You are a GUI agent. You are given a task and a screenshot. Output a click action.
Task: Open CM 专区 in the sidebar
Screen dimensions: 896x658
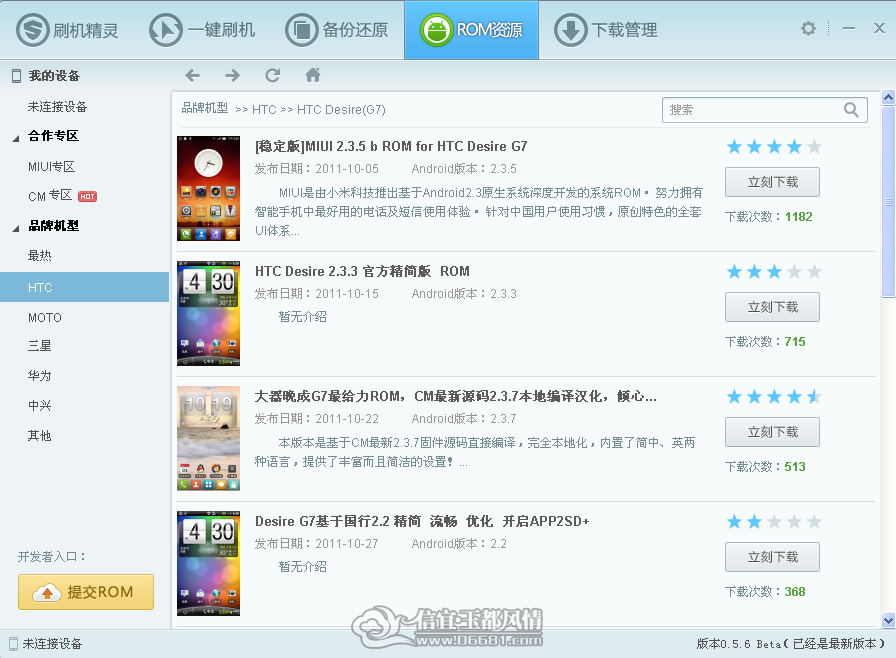coord(50,196)
